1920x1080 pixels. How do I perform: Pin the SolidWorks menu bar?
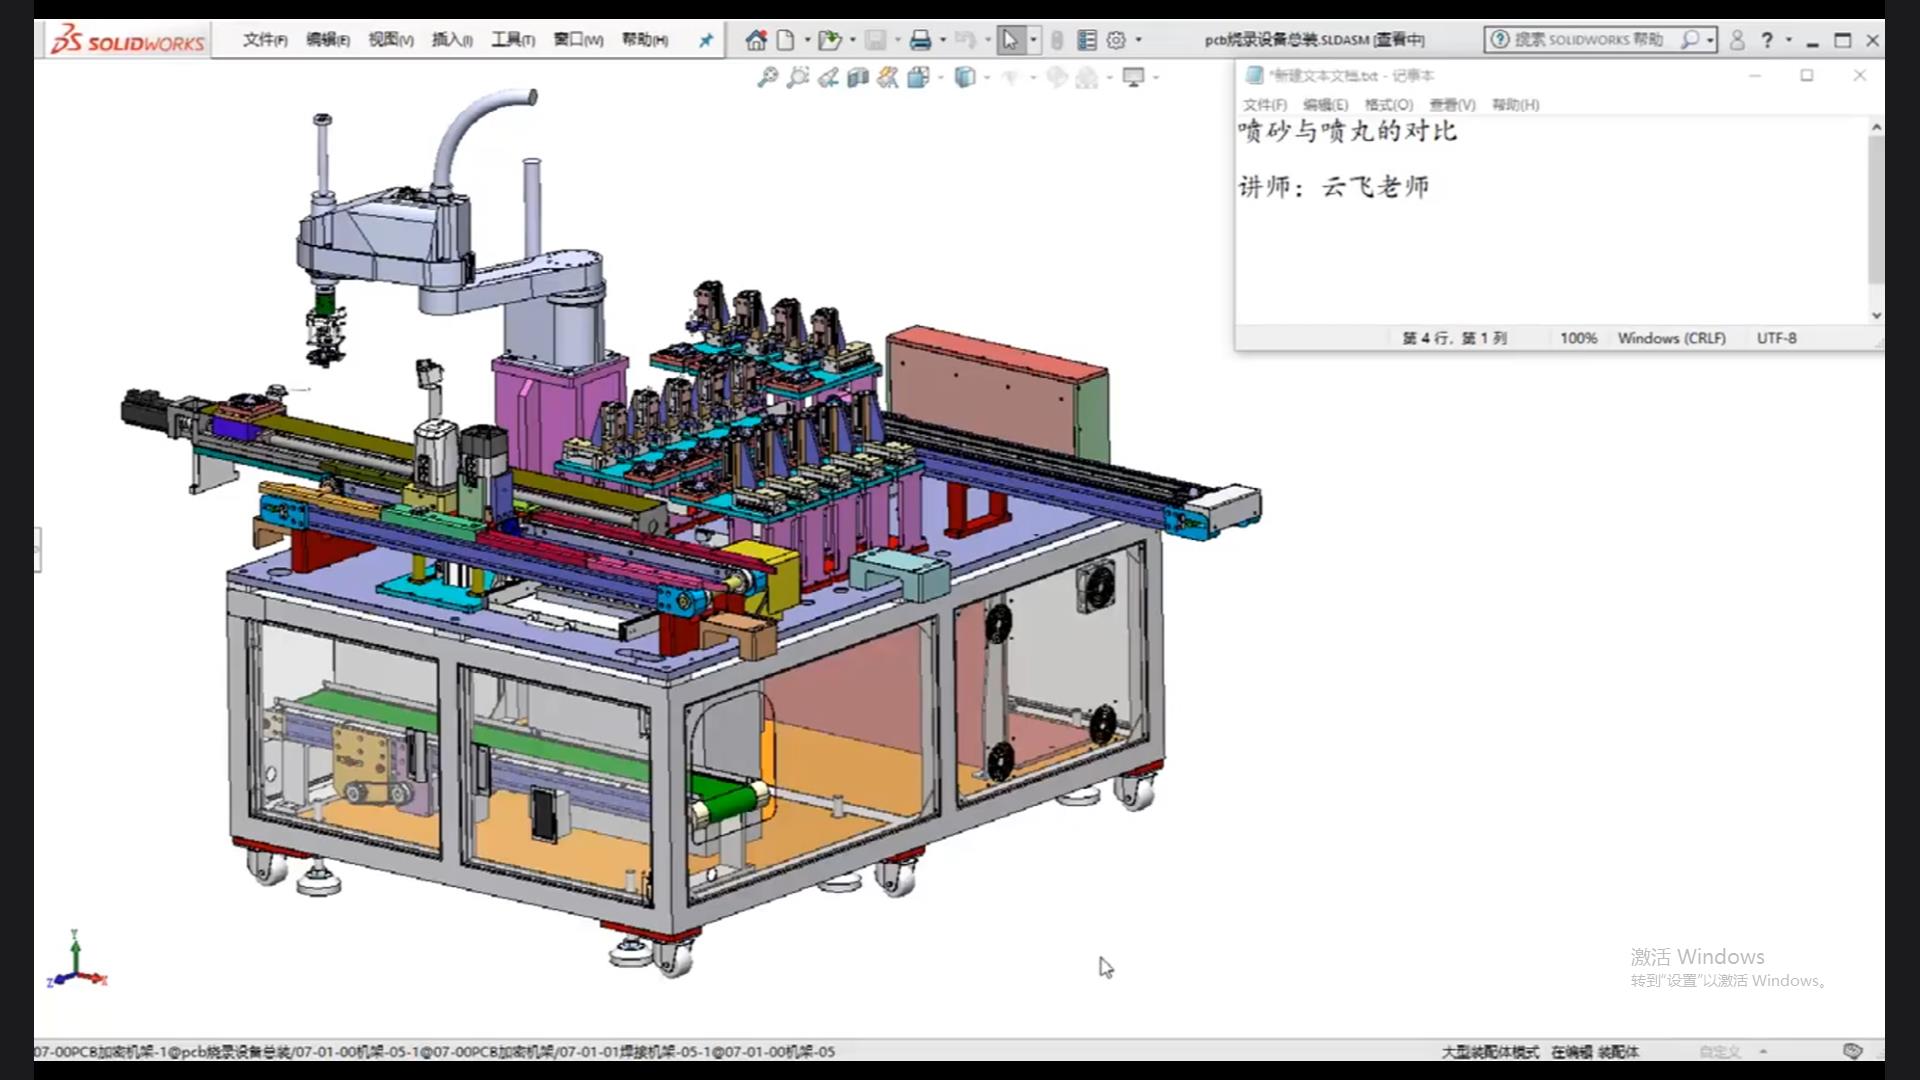(x=706, y=40)
